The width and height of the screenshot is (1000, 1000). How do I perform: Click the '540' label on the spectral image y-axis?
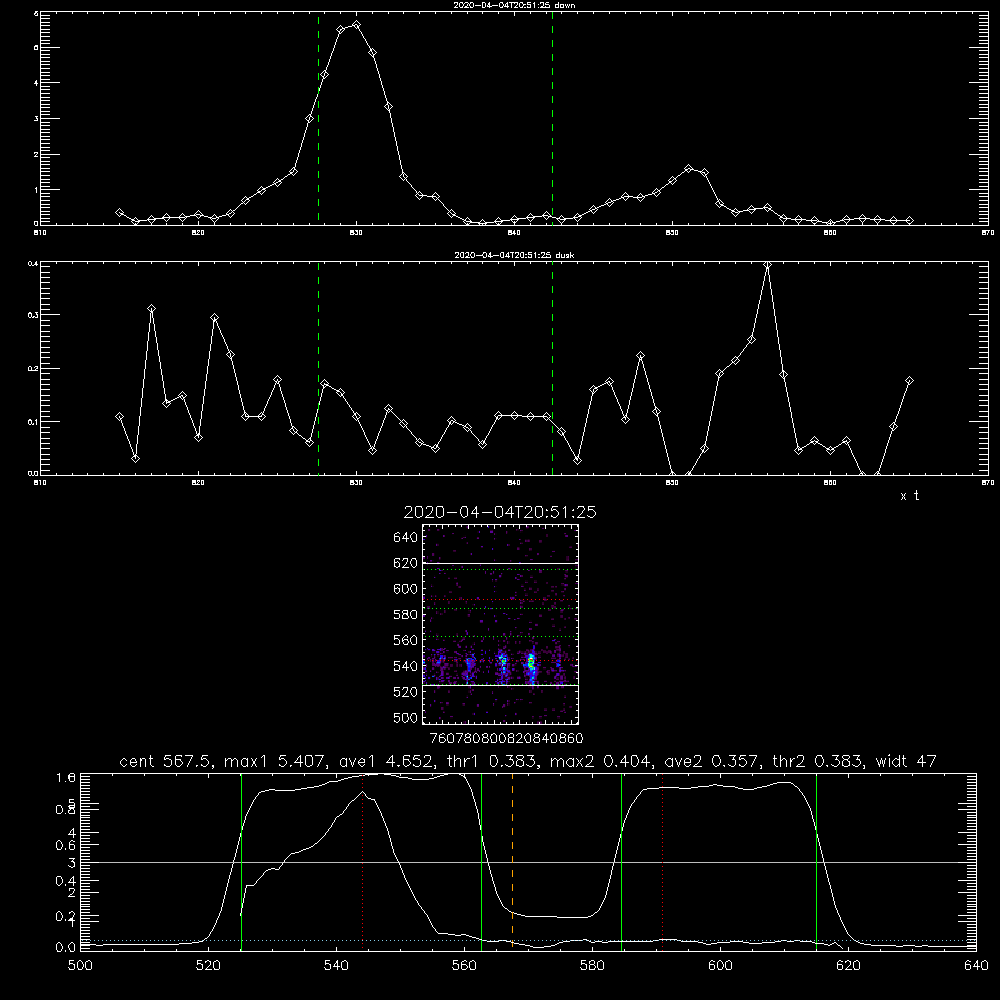click(x=406, y=666)
